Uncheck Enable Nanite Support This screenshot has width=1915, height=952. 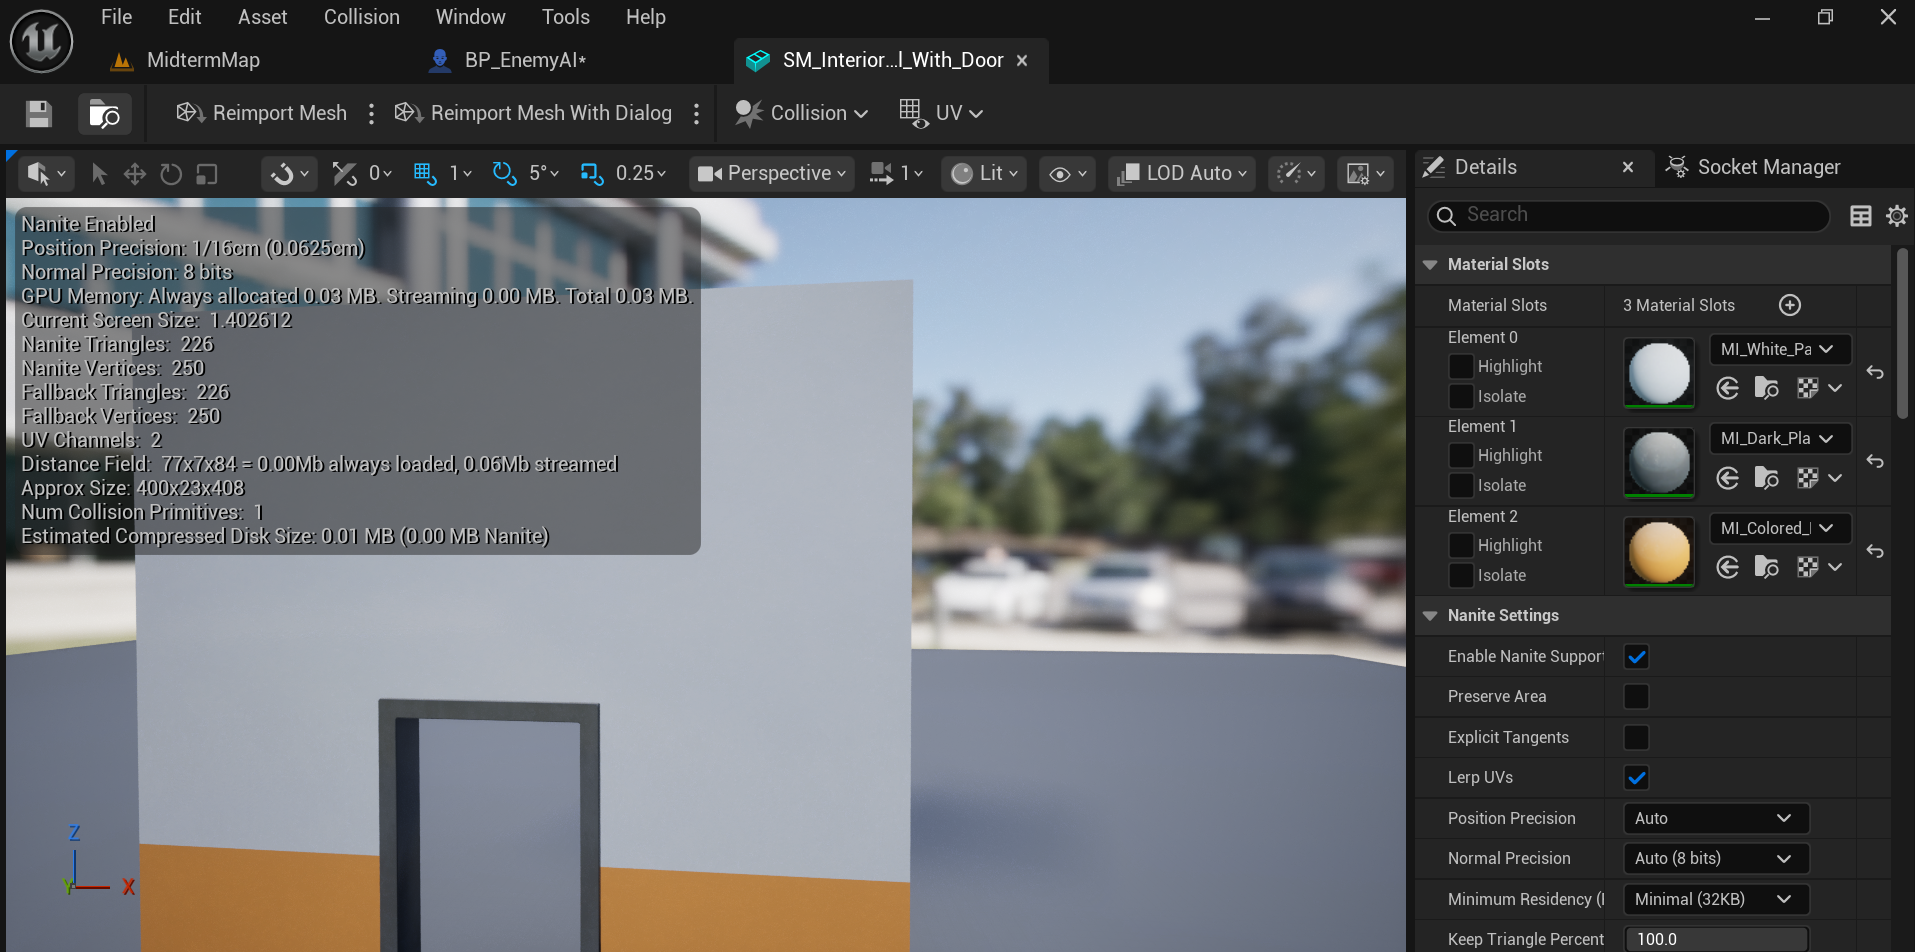[x=1637, y=657]
